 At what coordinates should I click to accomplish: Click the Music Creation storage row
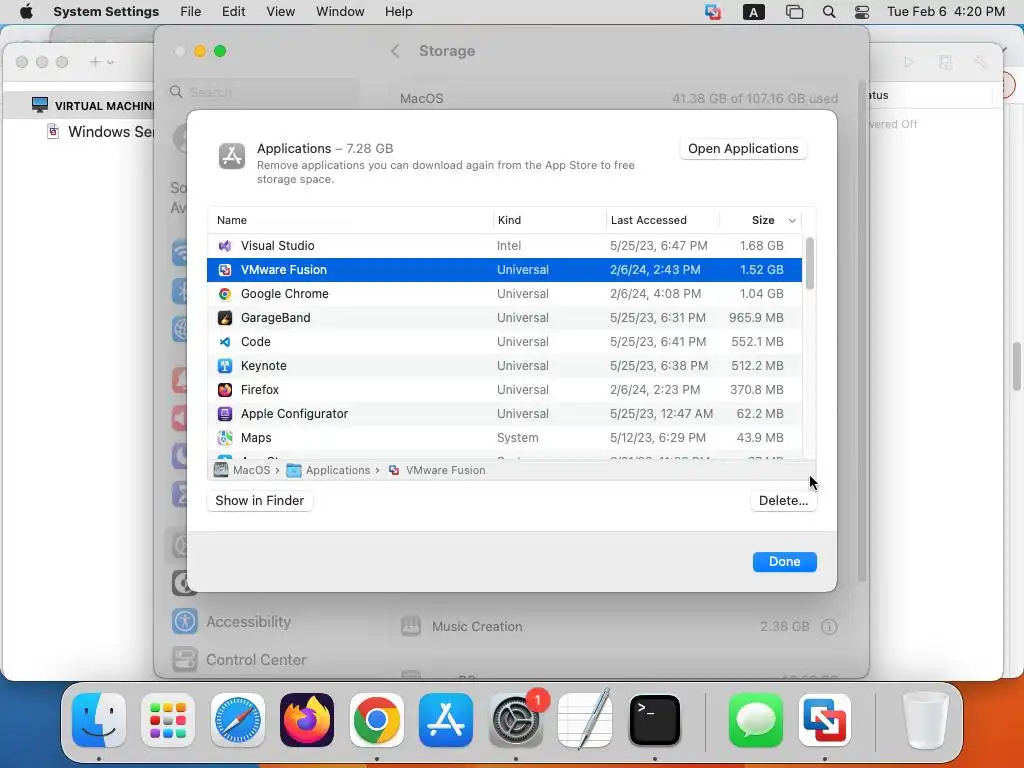619,627
